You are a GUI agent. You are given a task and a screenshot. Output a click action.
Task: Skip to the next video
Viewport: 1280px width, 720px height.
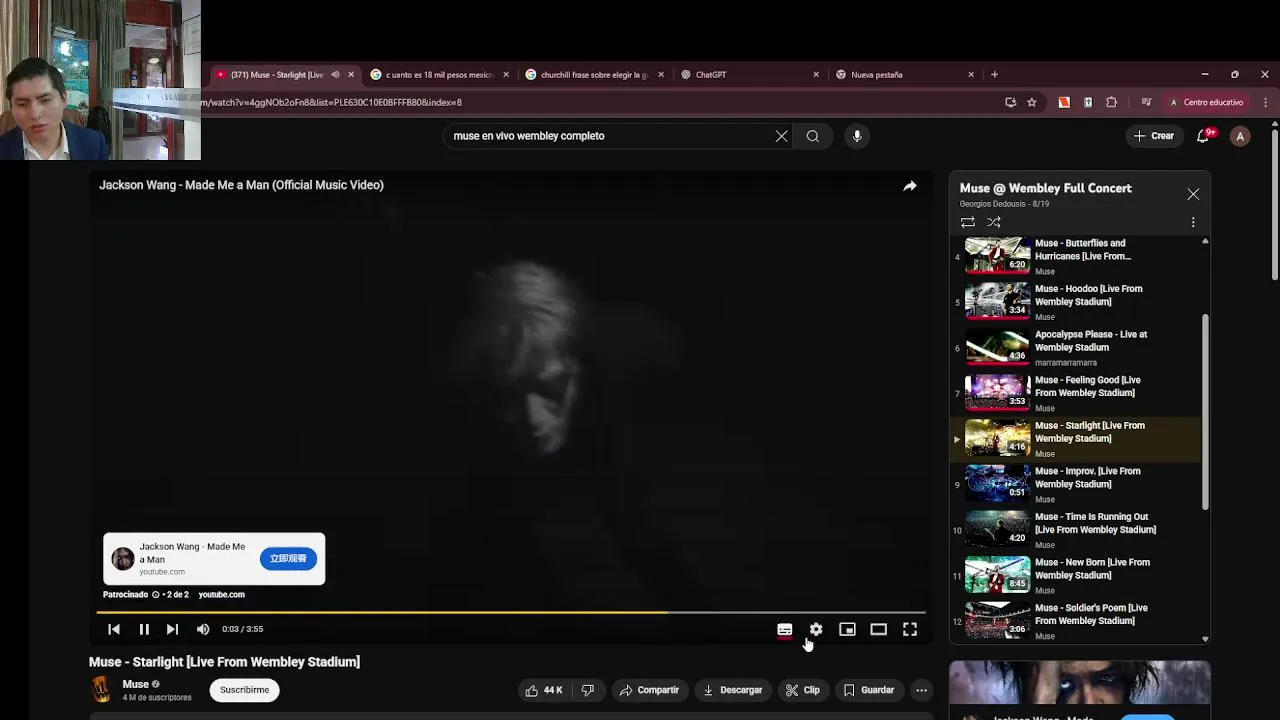pos(172,629)
